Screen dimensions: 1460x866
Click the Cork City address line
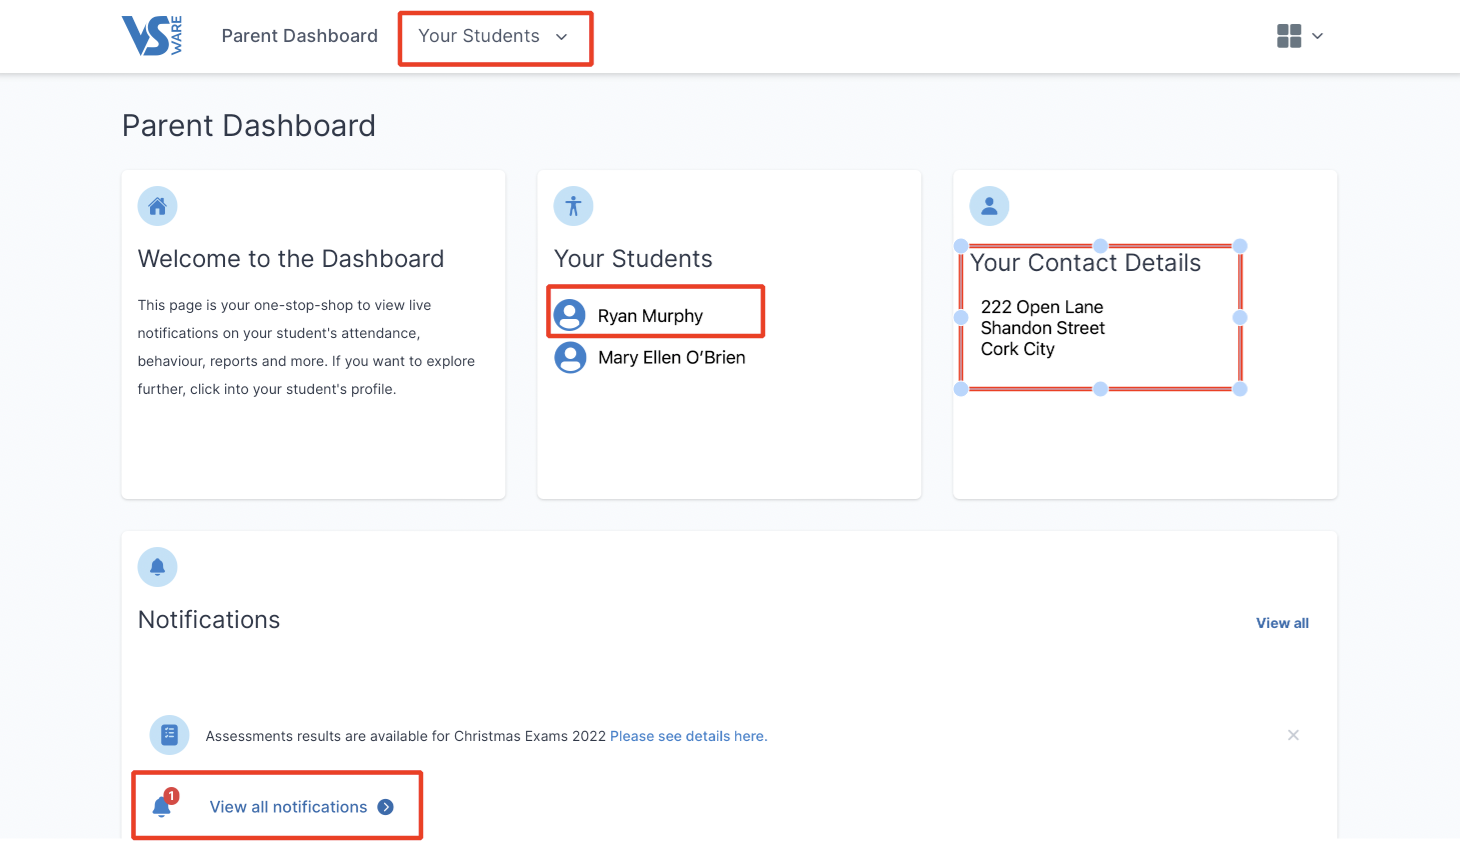[1018, 349]
